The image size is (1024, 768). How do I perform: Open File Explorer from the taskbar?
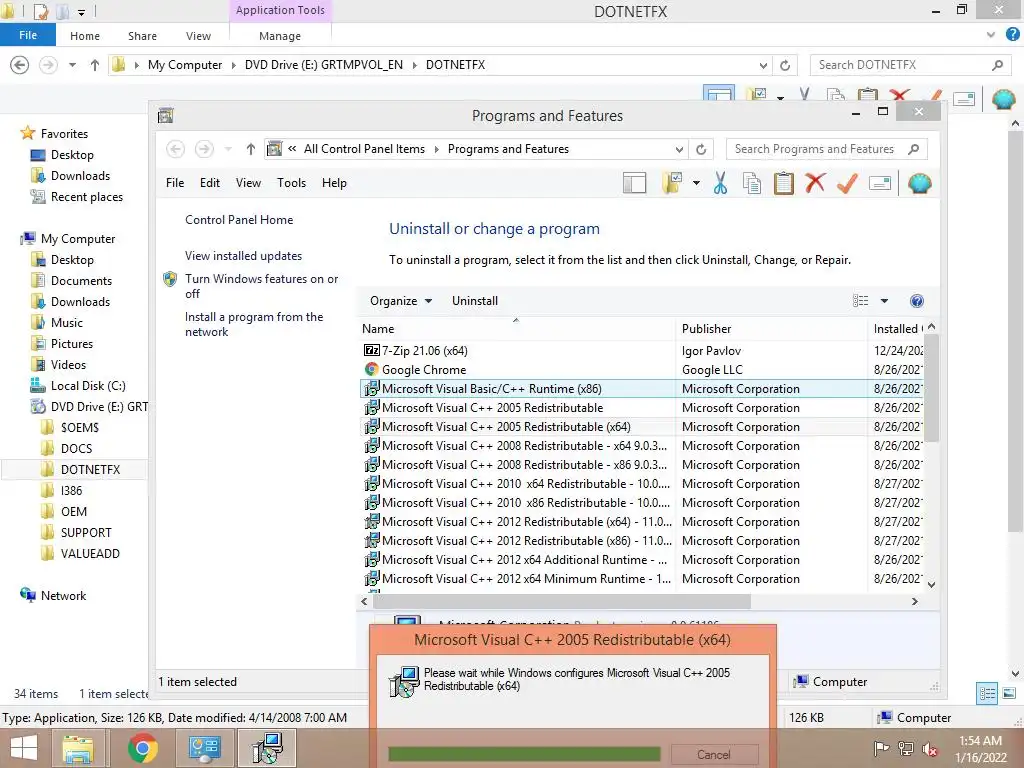[x=78, y=748]
